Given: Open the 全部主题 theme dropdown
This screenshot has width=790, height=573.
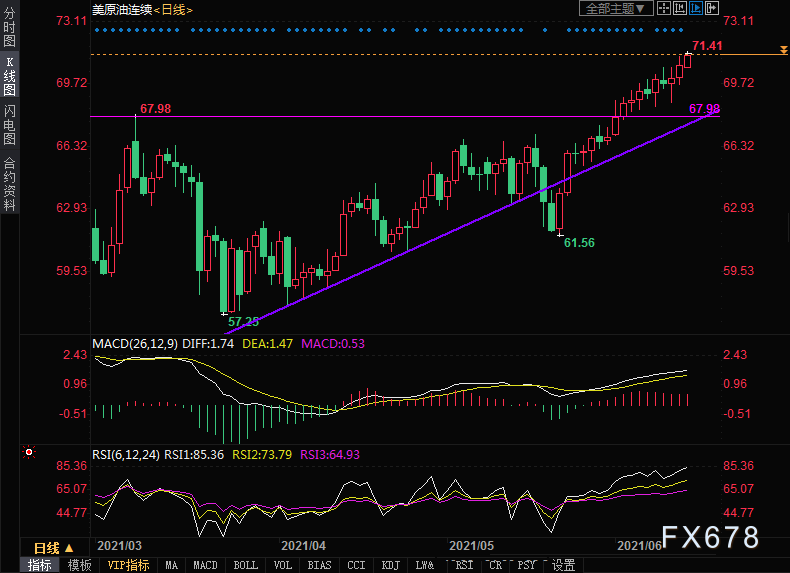Looking at the screenshot, I should click(x=616, y=9).
